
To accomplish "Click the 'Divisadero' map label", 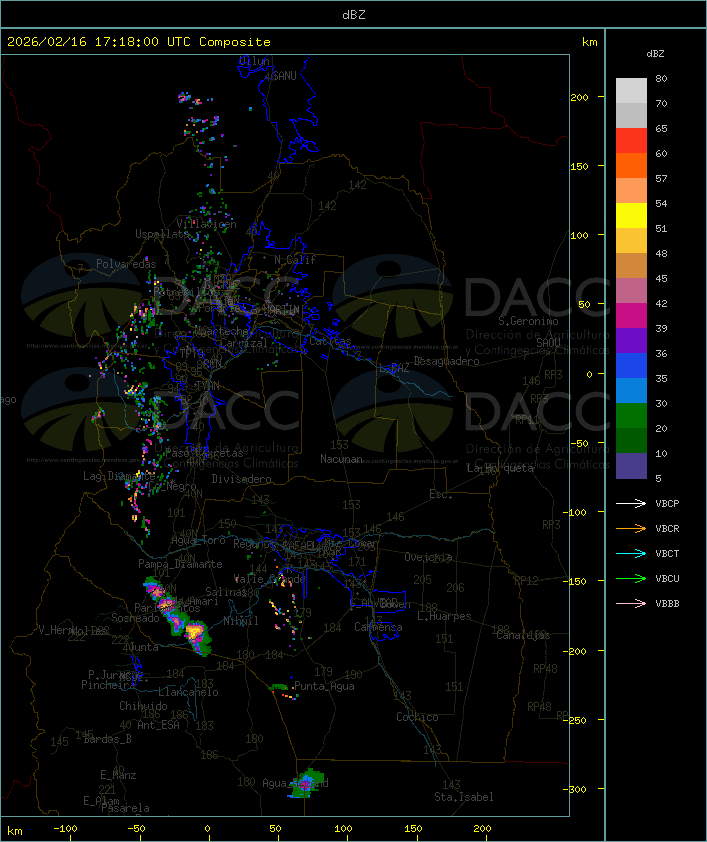I will pos(242,479).
